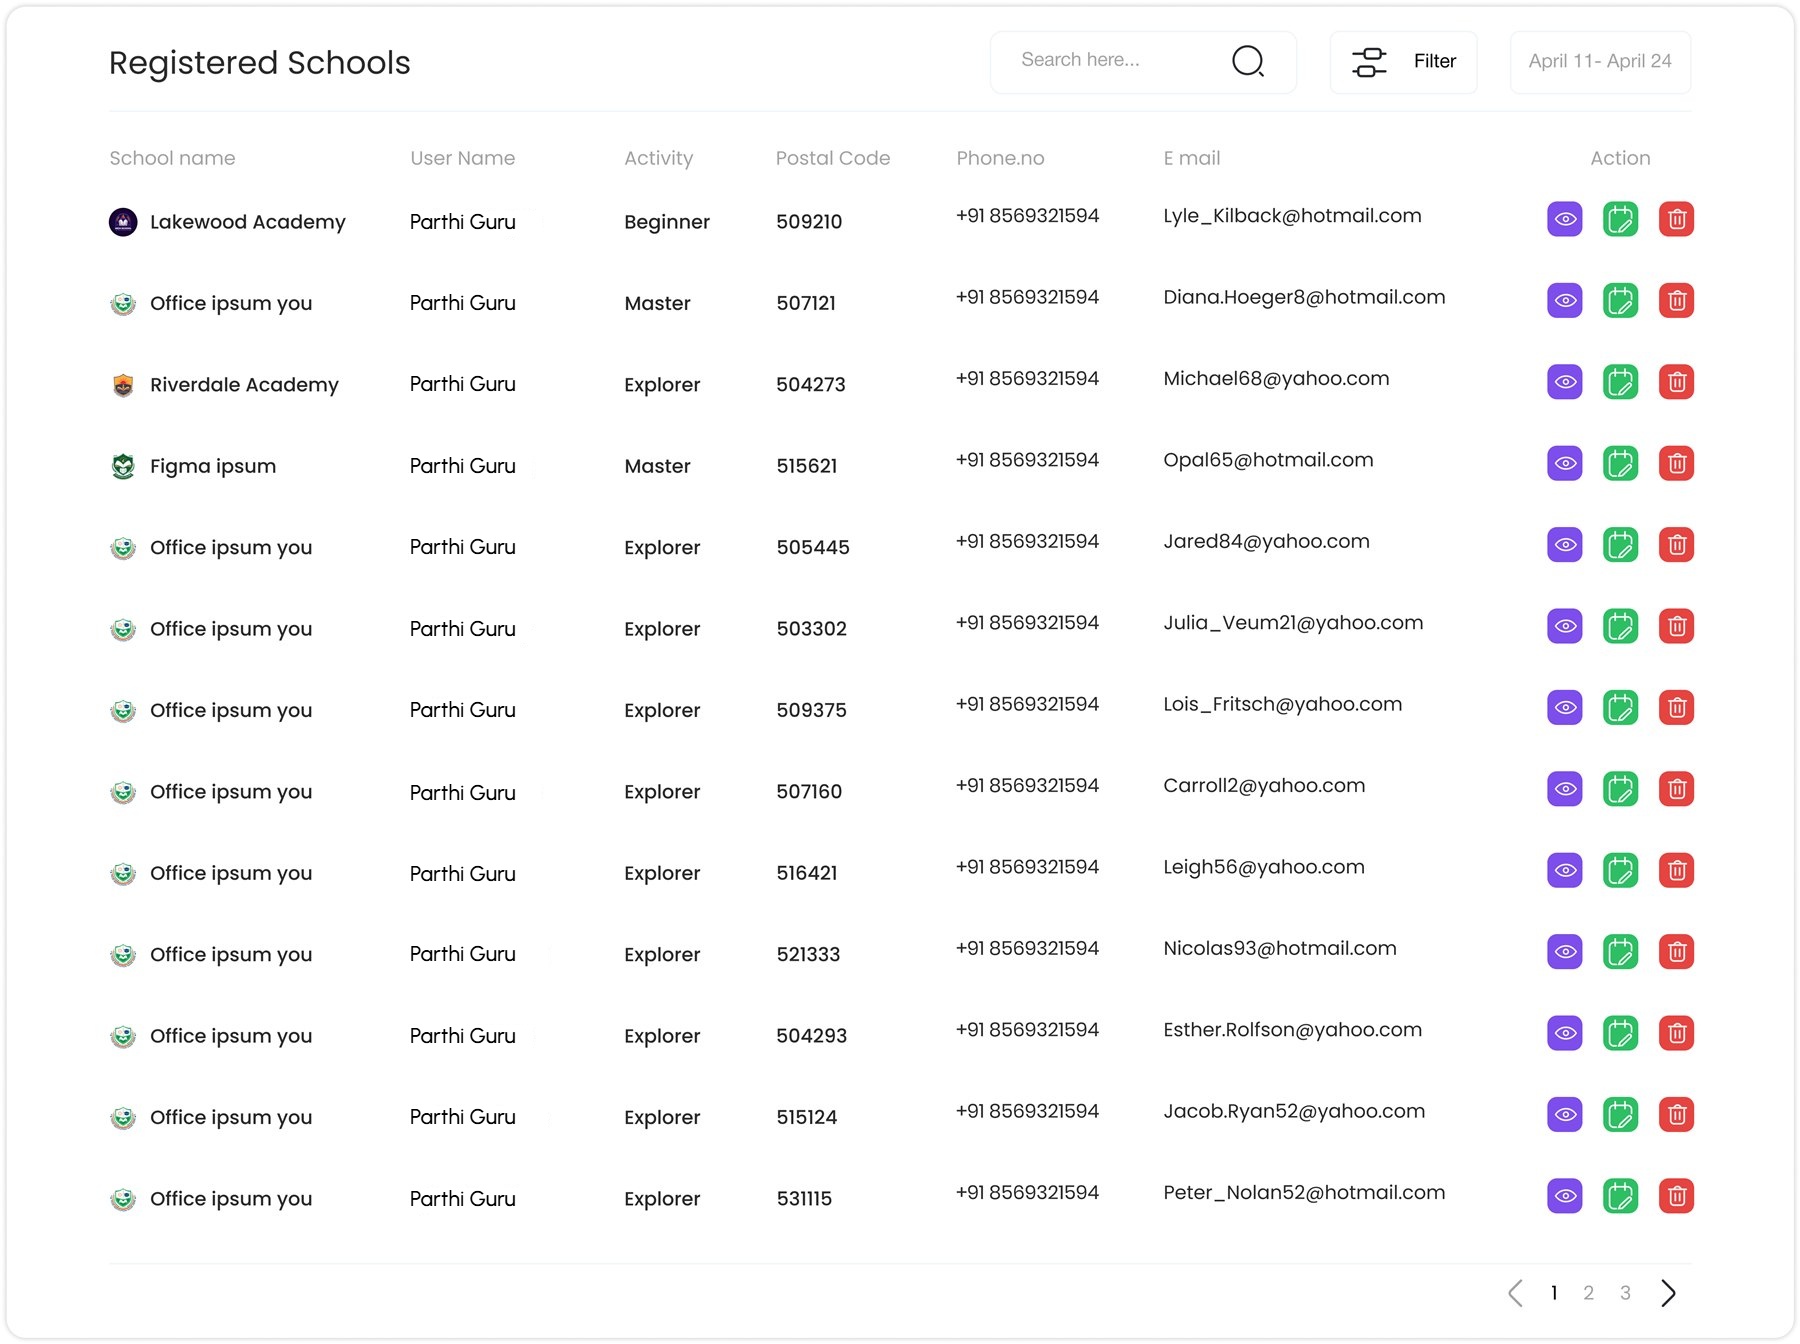Delete the Riverdale Academy entry
Viewport: 1800px width, 1344px height.
click(1677, 382)
